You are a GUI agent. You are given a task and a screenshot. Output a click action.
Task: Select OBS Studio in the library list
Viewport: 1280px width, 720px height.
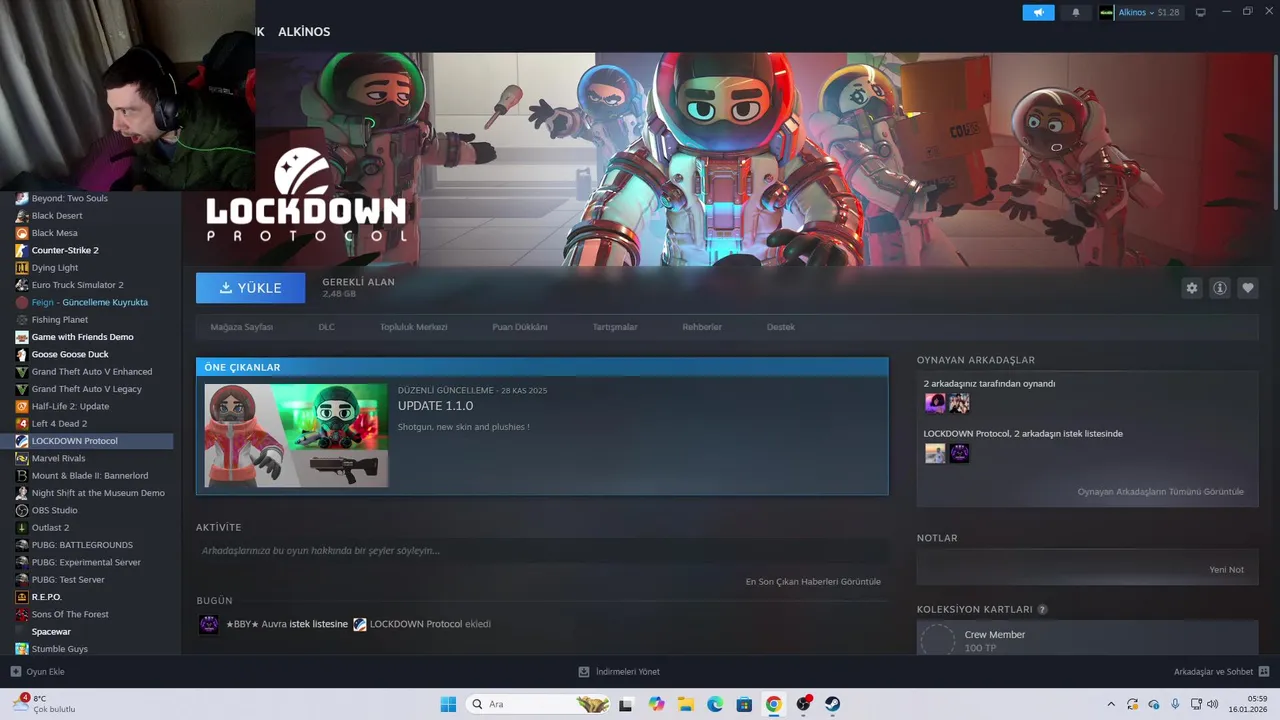pyautogui.click(x=54, y=510)
